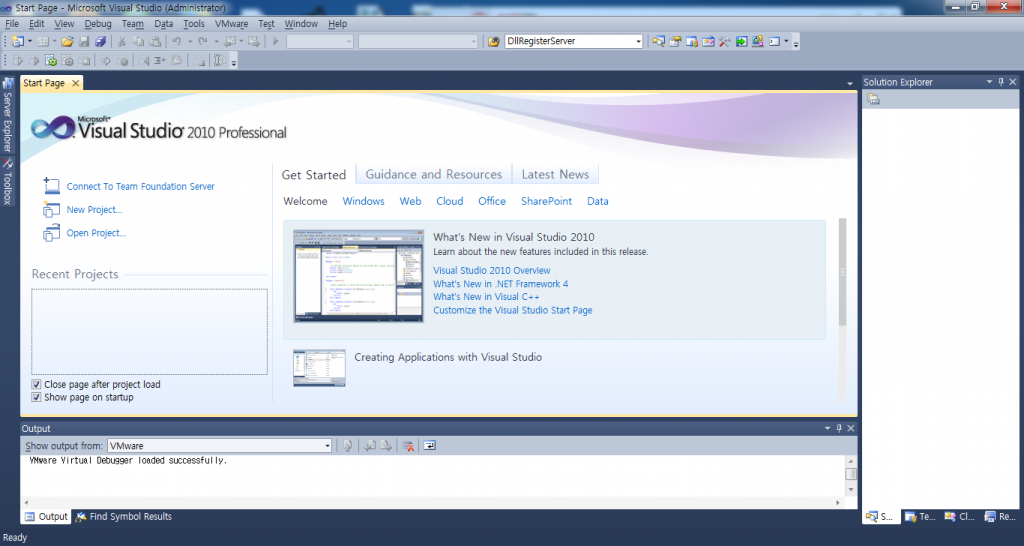This screenshot has height=546, width=1024.
Task: Click the Open Project... link
Action: (96, 233)
